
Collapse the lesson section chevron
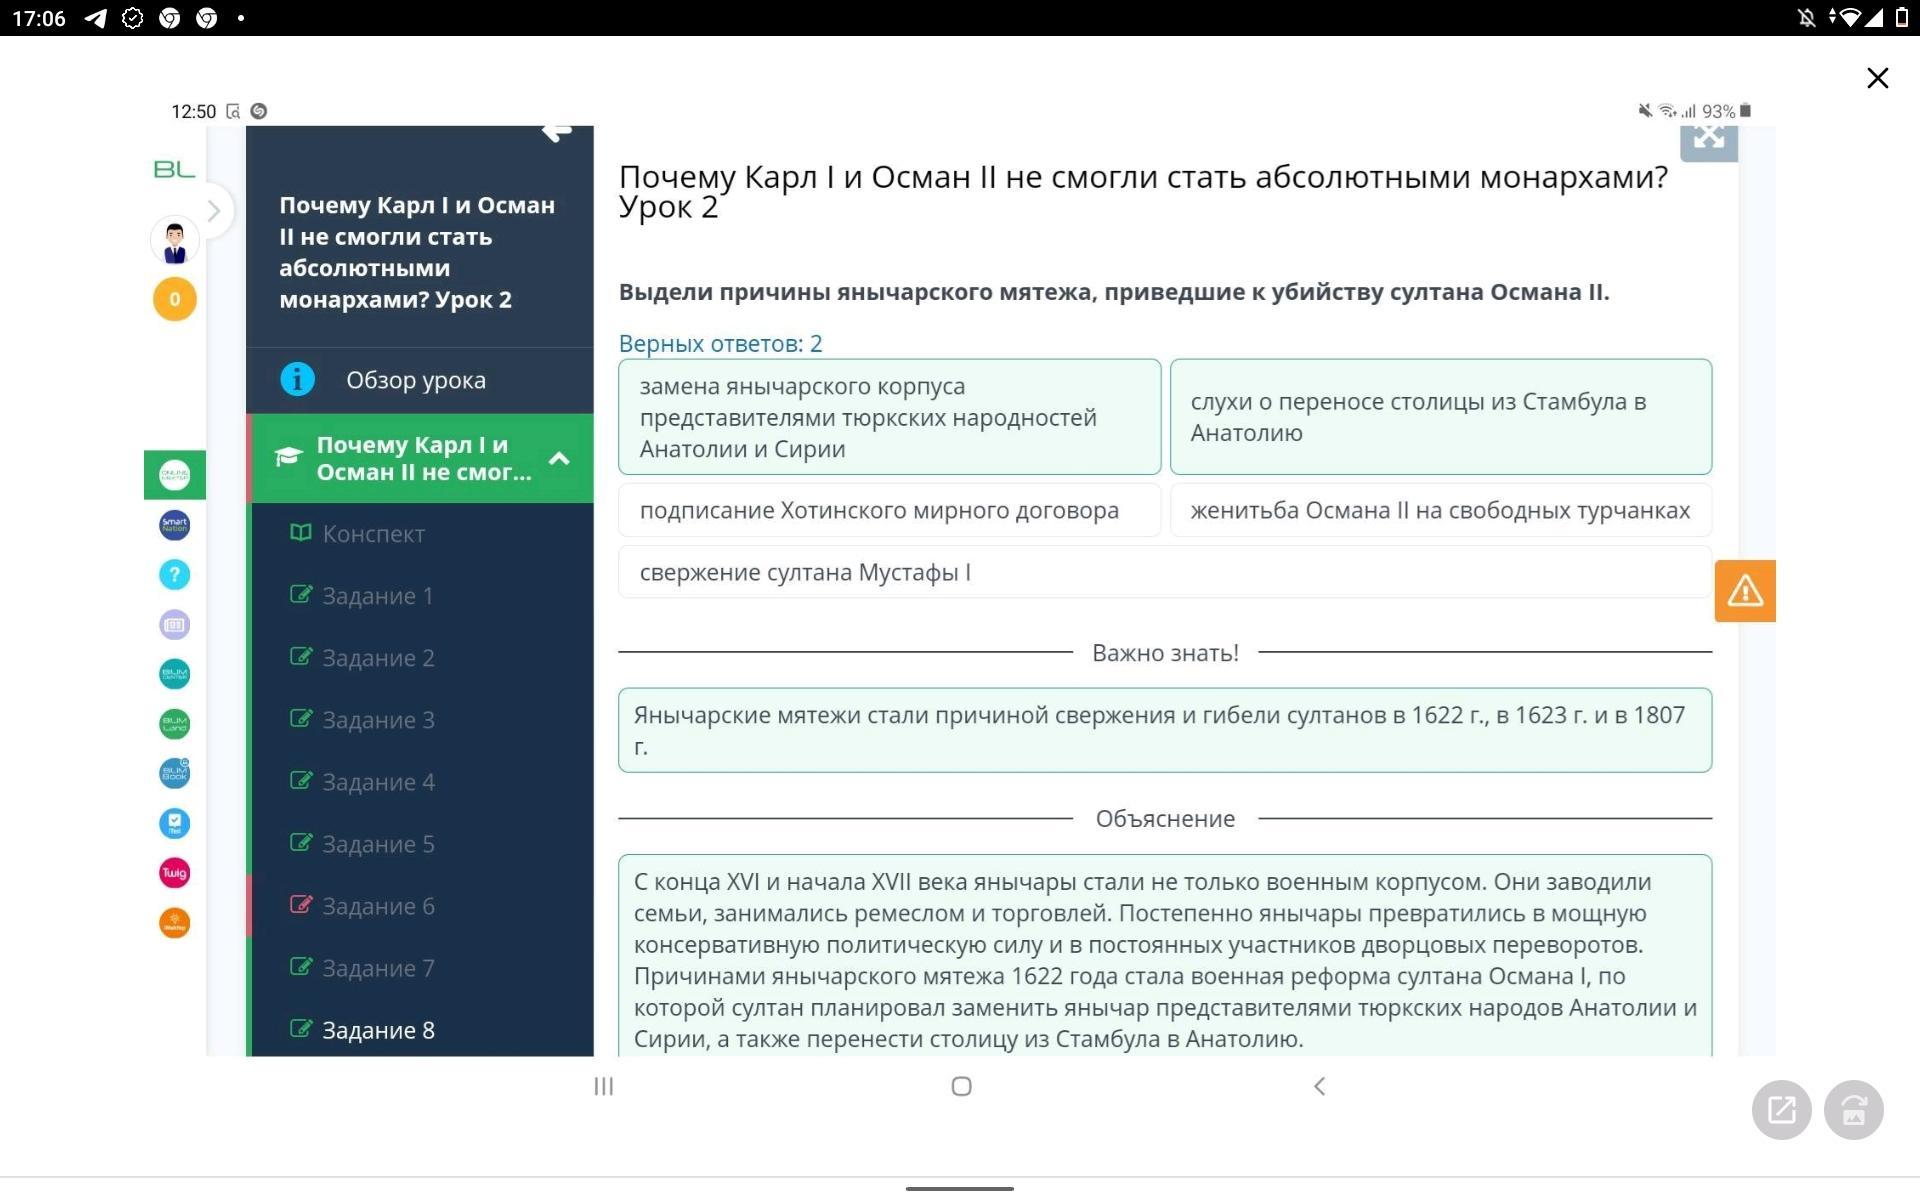click(x=559, y=459)
